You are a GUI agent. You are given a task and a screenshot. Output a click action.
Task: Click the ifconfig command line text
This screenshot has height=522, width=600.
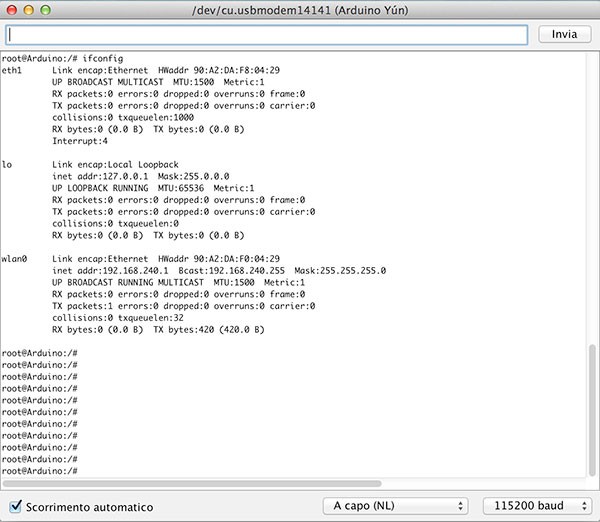[x=107, y=59]
